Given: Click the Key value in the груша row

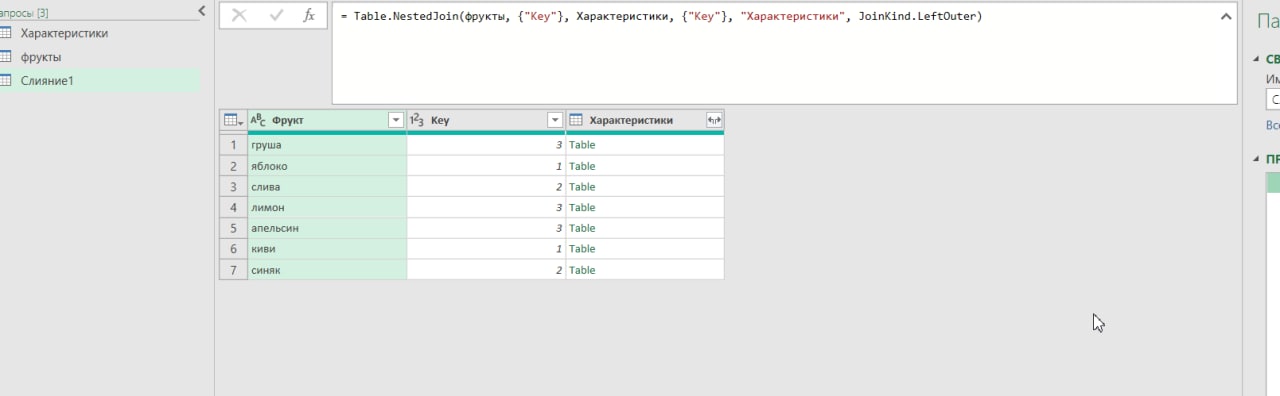Looking at the screenshot, I should tap(486, 145).
